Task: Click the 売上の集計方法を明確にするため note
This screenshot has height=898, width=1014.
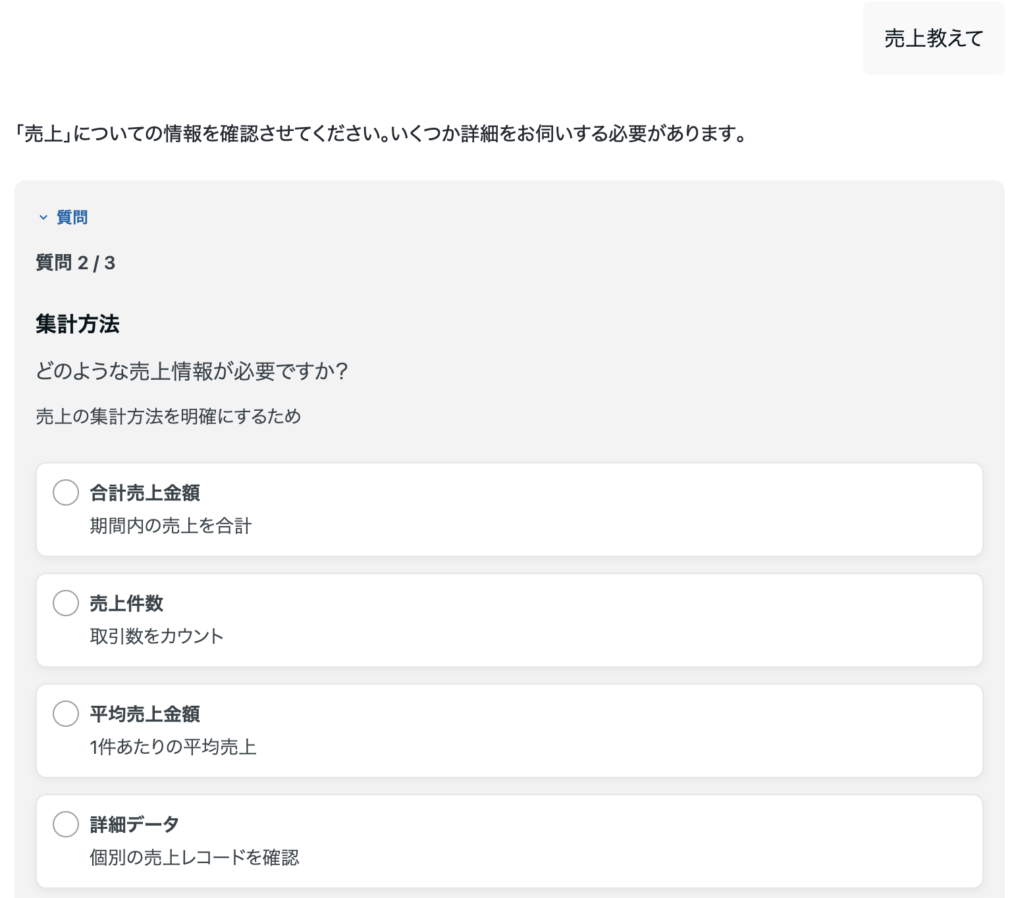Action: (x=168, y=417)
